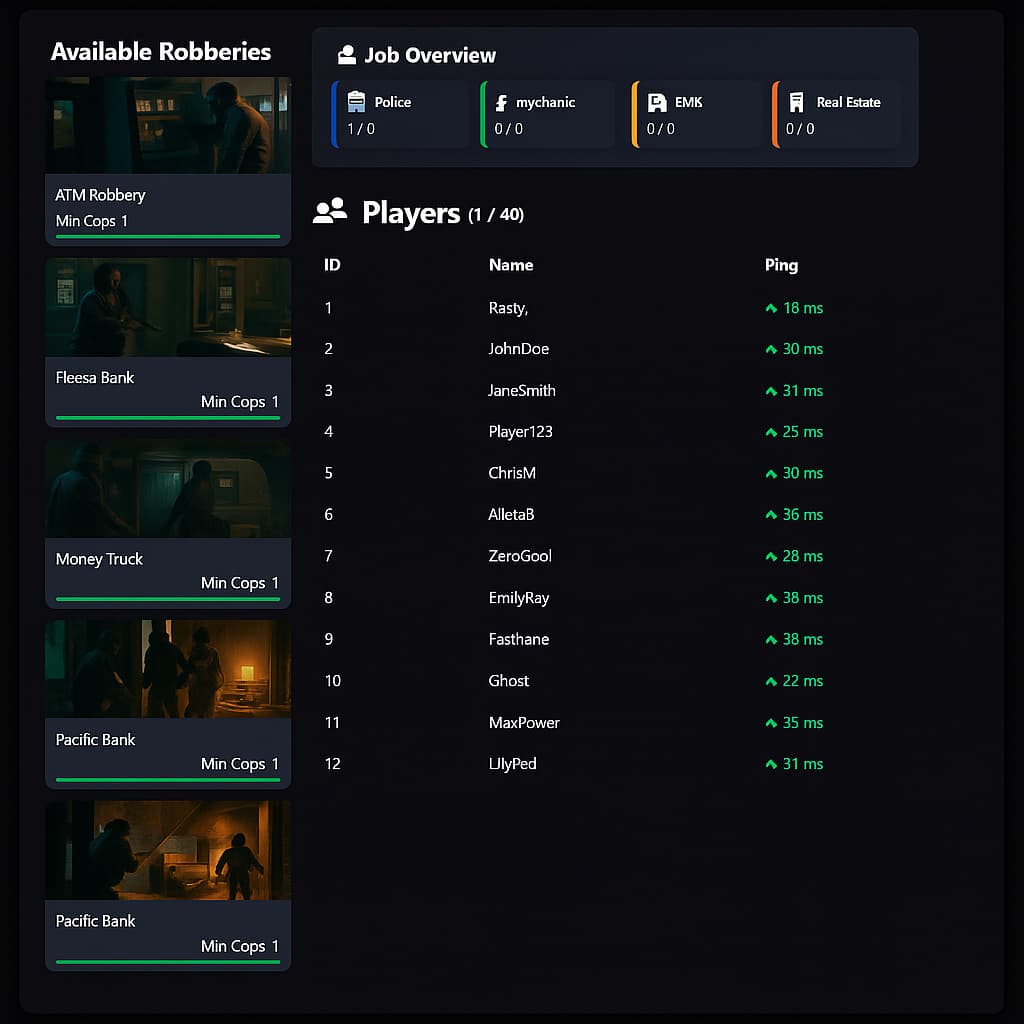Click the Job Overview person icon

click(x=347, y=55)
